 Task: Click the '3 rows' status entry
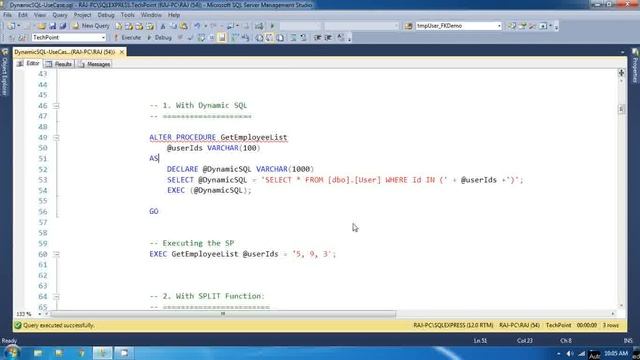pos(611,325)
